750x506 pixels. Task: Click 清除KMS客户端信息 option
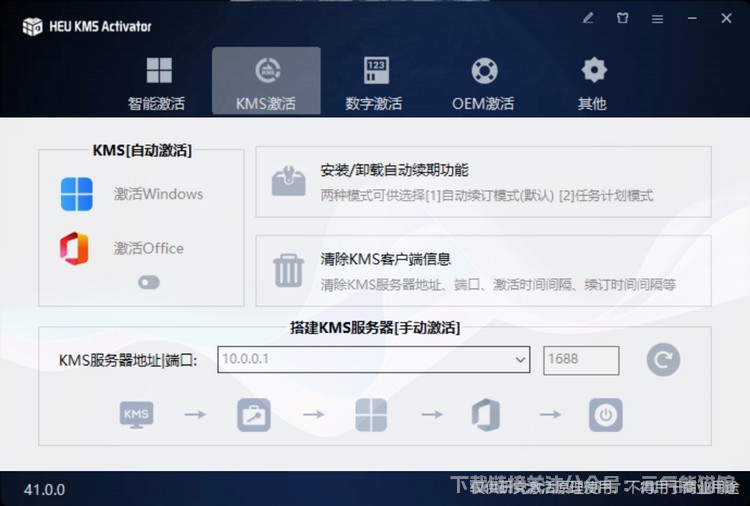click(385, 259)
